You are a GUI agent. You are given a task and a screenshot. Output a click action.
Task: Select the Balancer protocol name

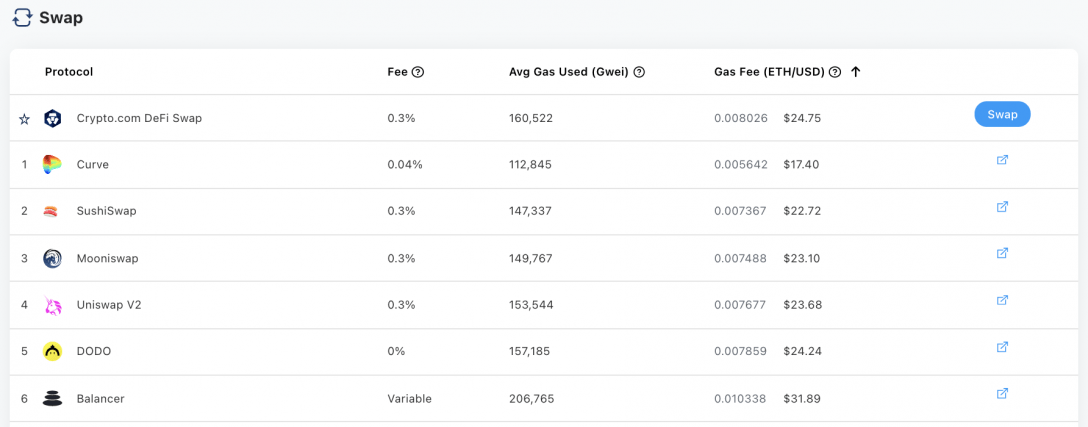click(101, 399)
